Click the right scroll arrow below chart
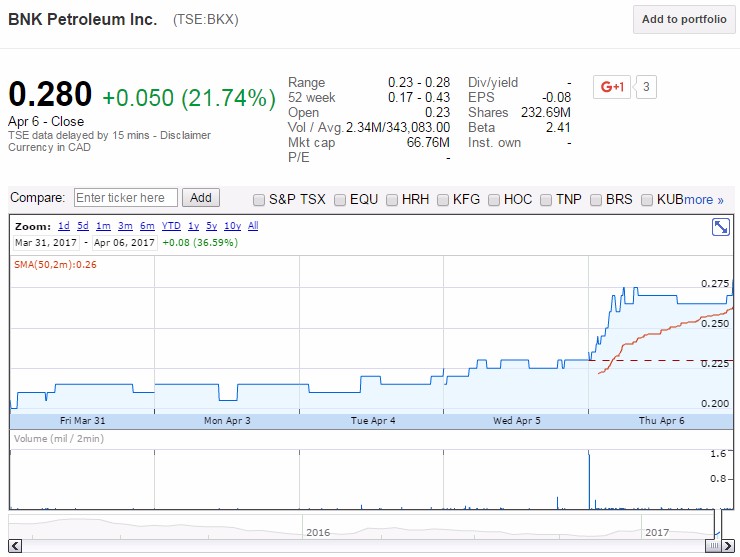Viewport: 740px width, 557px height. (x=728, y=546)
